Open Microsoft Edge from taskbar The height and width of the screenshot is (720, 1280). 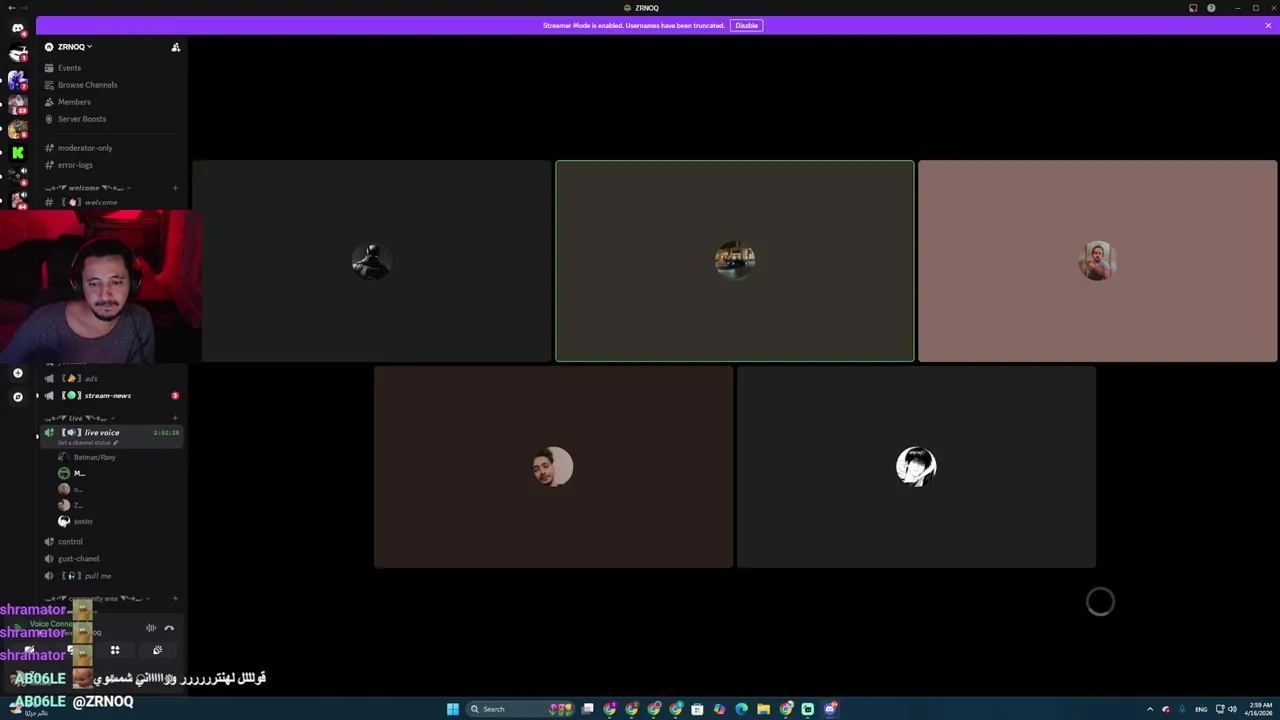pyautogui.click(x=741, y=709)
